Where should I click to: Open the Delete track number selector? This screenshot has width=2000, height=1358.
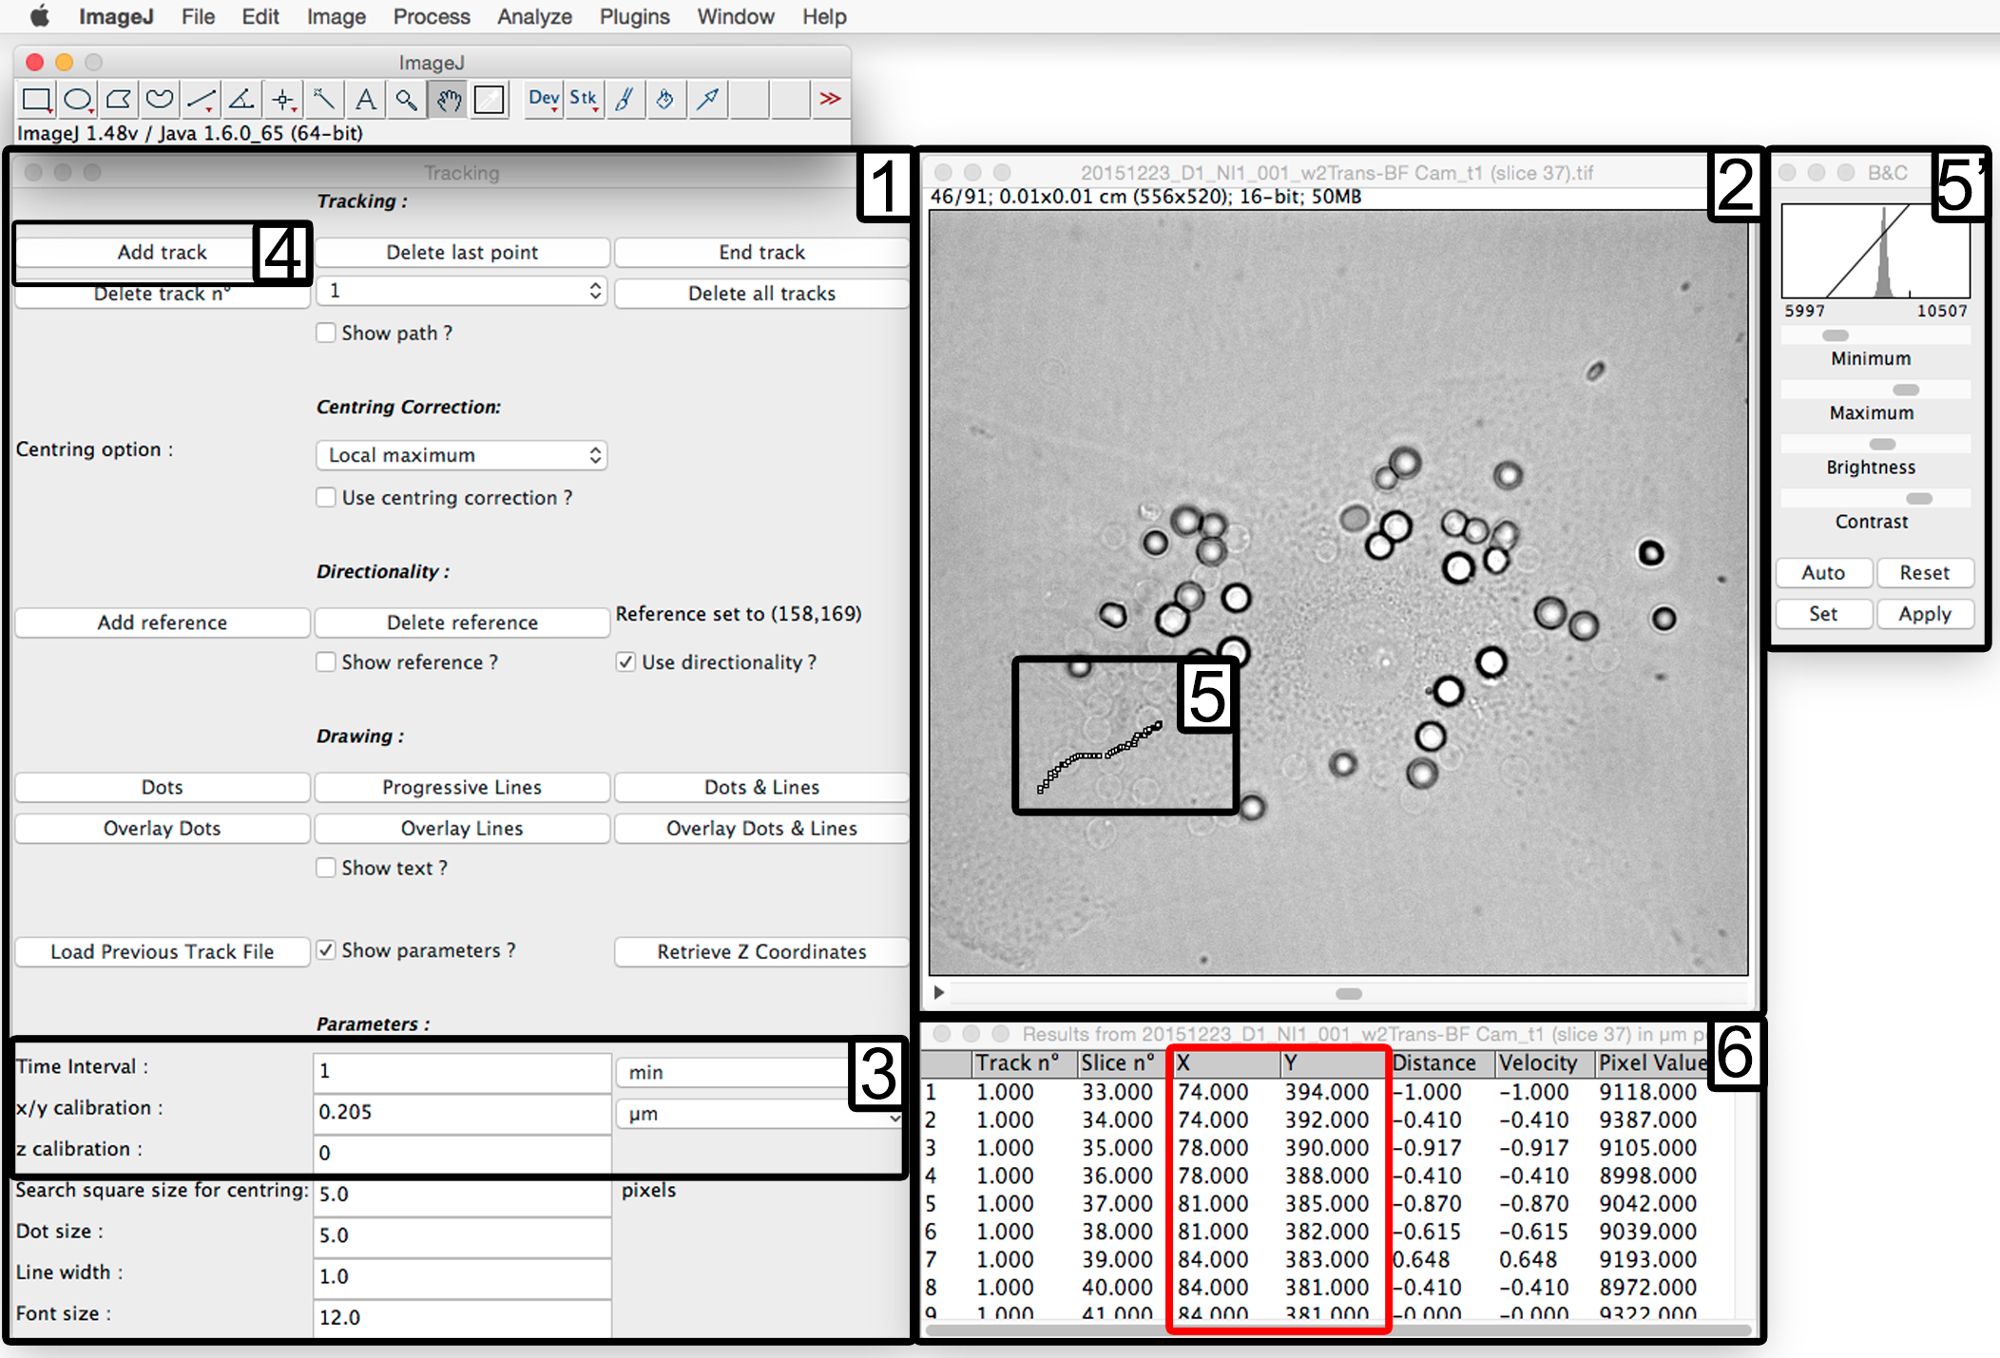click(x=462, y=291)
